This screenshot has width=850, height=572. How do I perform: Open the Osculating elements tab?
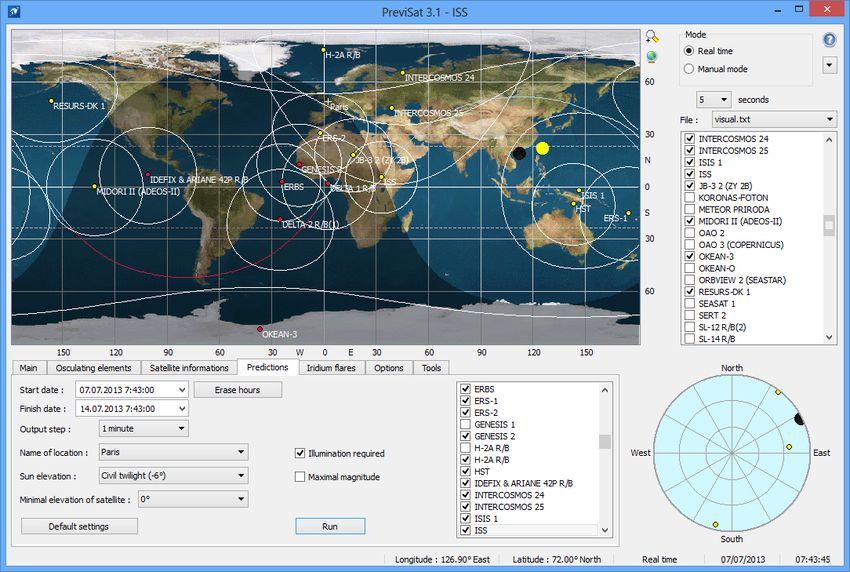tap(93, 368)
